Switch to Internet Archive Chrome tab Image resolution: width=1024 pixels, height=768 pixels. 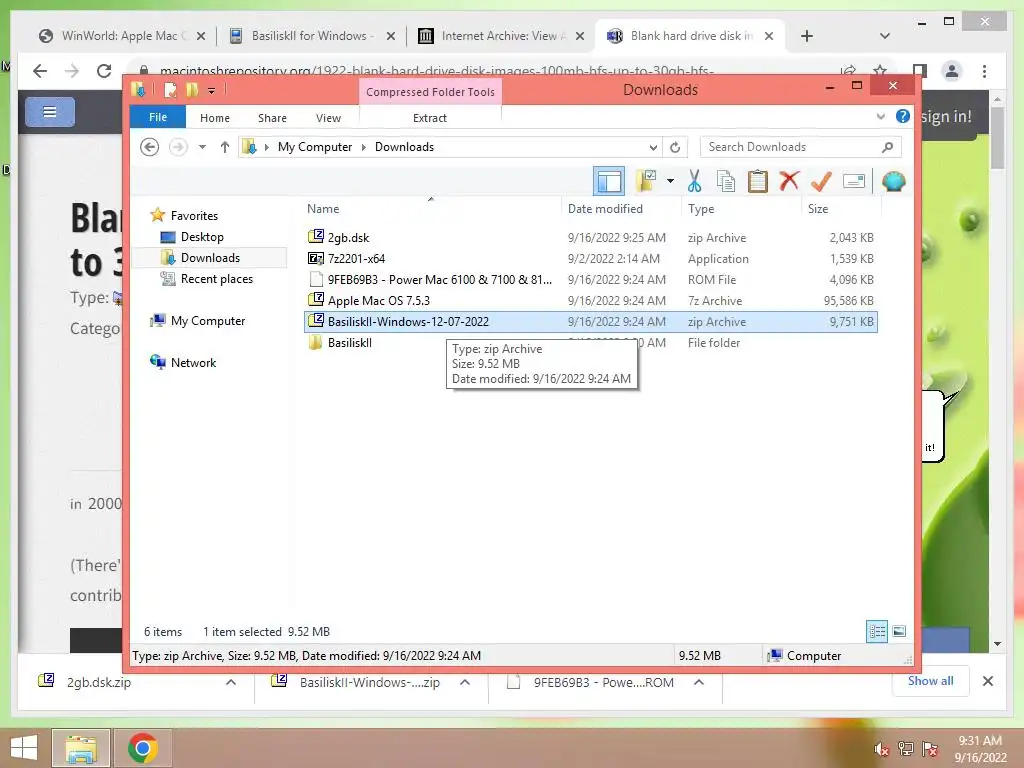[x=502, y=36]
